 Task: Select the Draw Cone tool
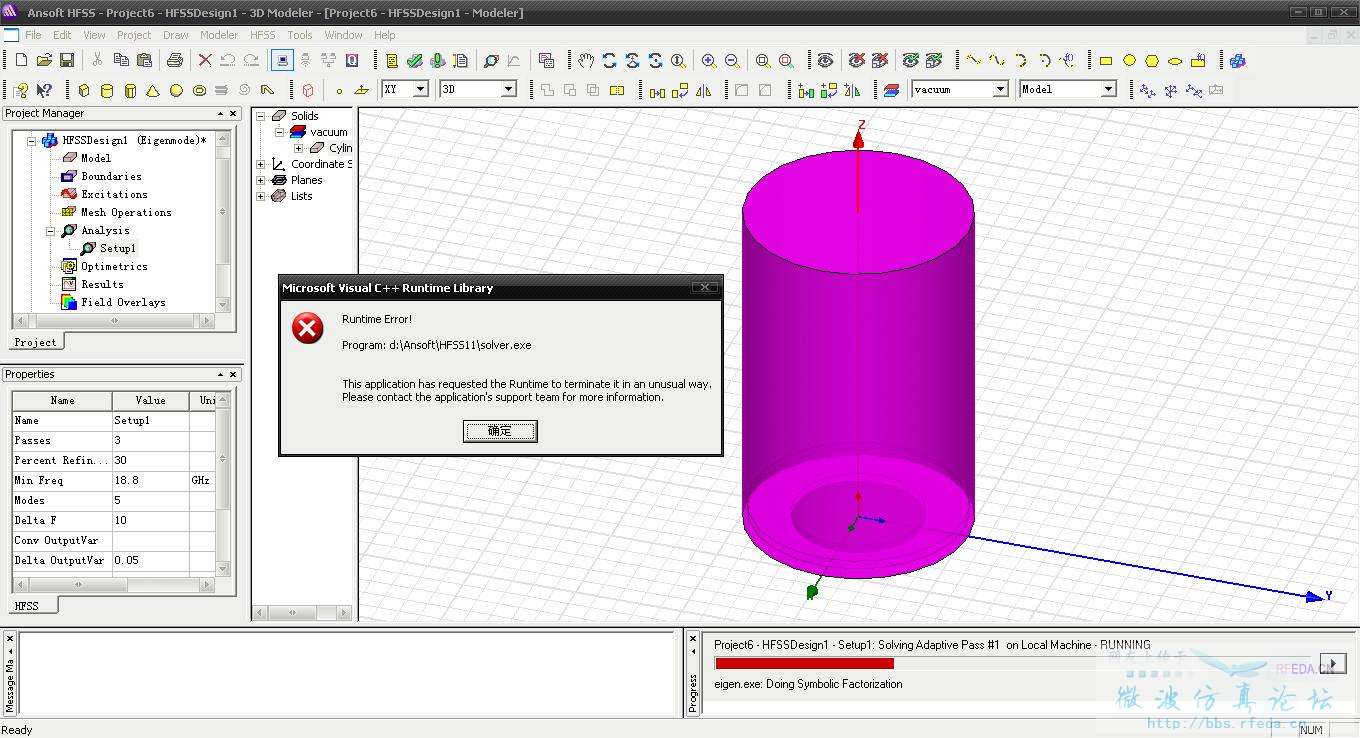tap(153, 90)
